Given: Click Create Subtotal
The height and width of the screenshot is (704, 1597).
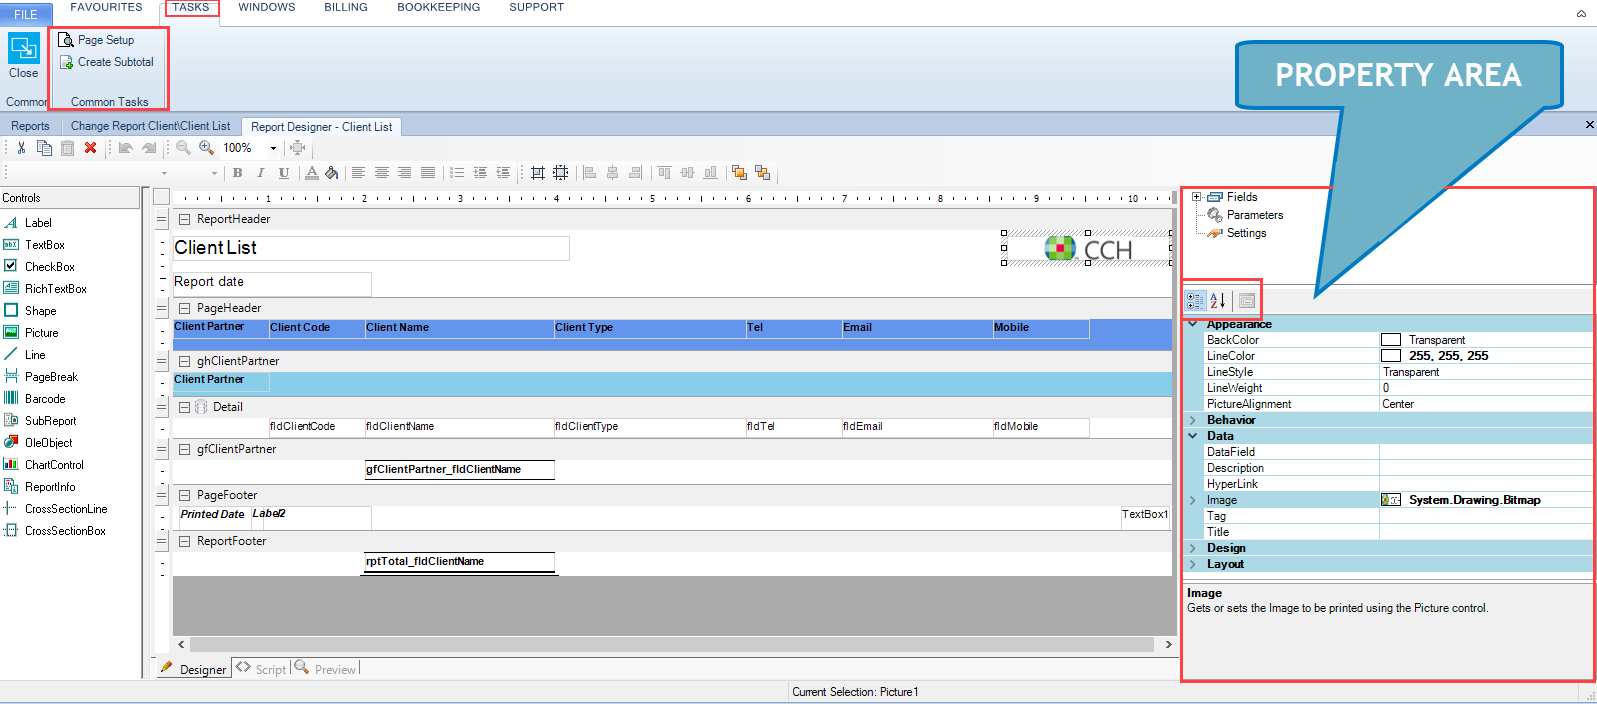Looking at the screenshot, I should coord(106,62).
